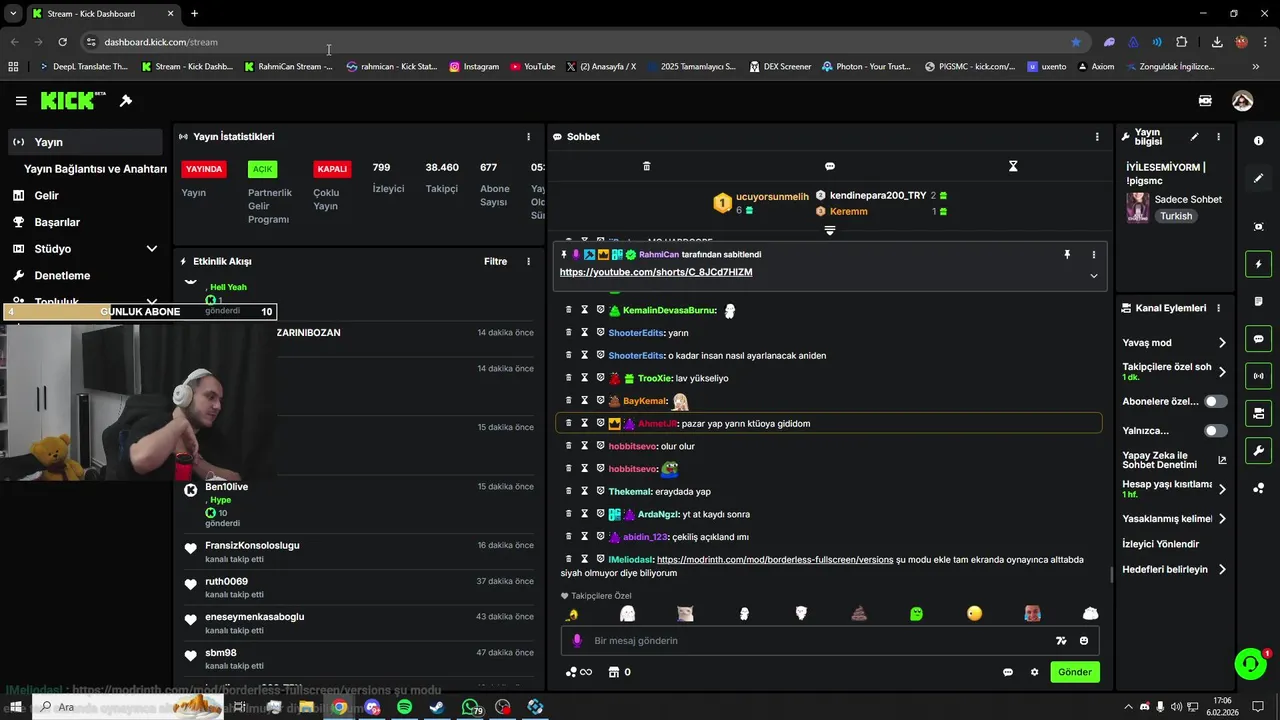Click the translate icon in the message box

[1061, 641]
